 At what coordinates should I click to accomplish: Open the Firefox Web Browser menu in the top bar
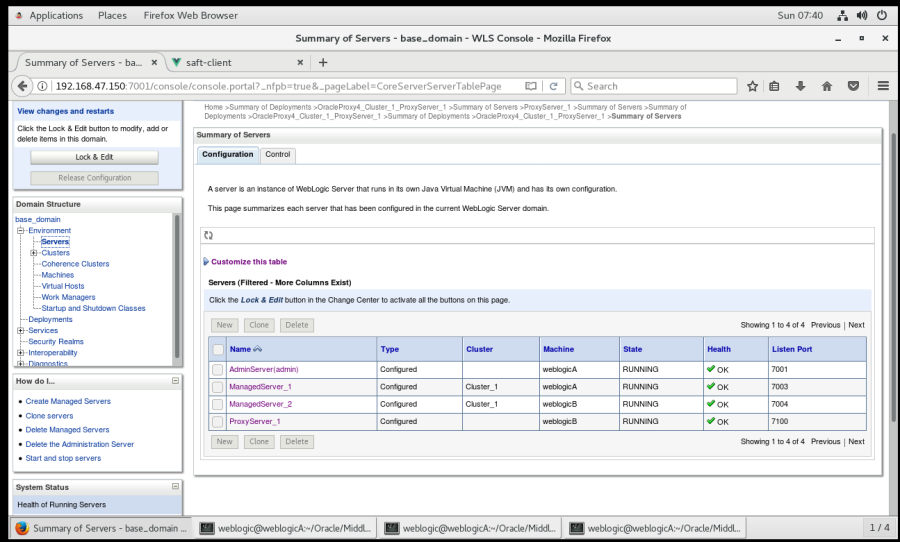point(191,16)
